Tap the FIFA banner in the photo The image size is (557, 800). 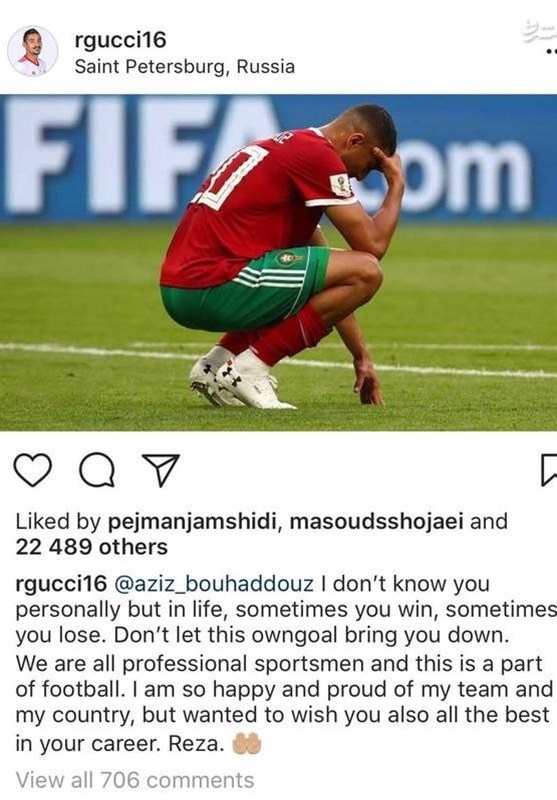(278, 156)
